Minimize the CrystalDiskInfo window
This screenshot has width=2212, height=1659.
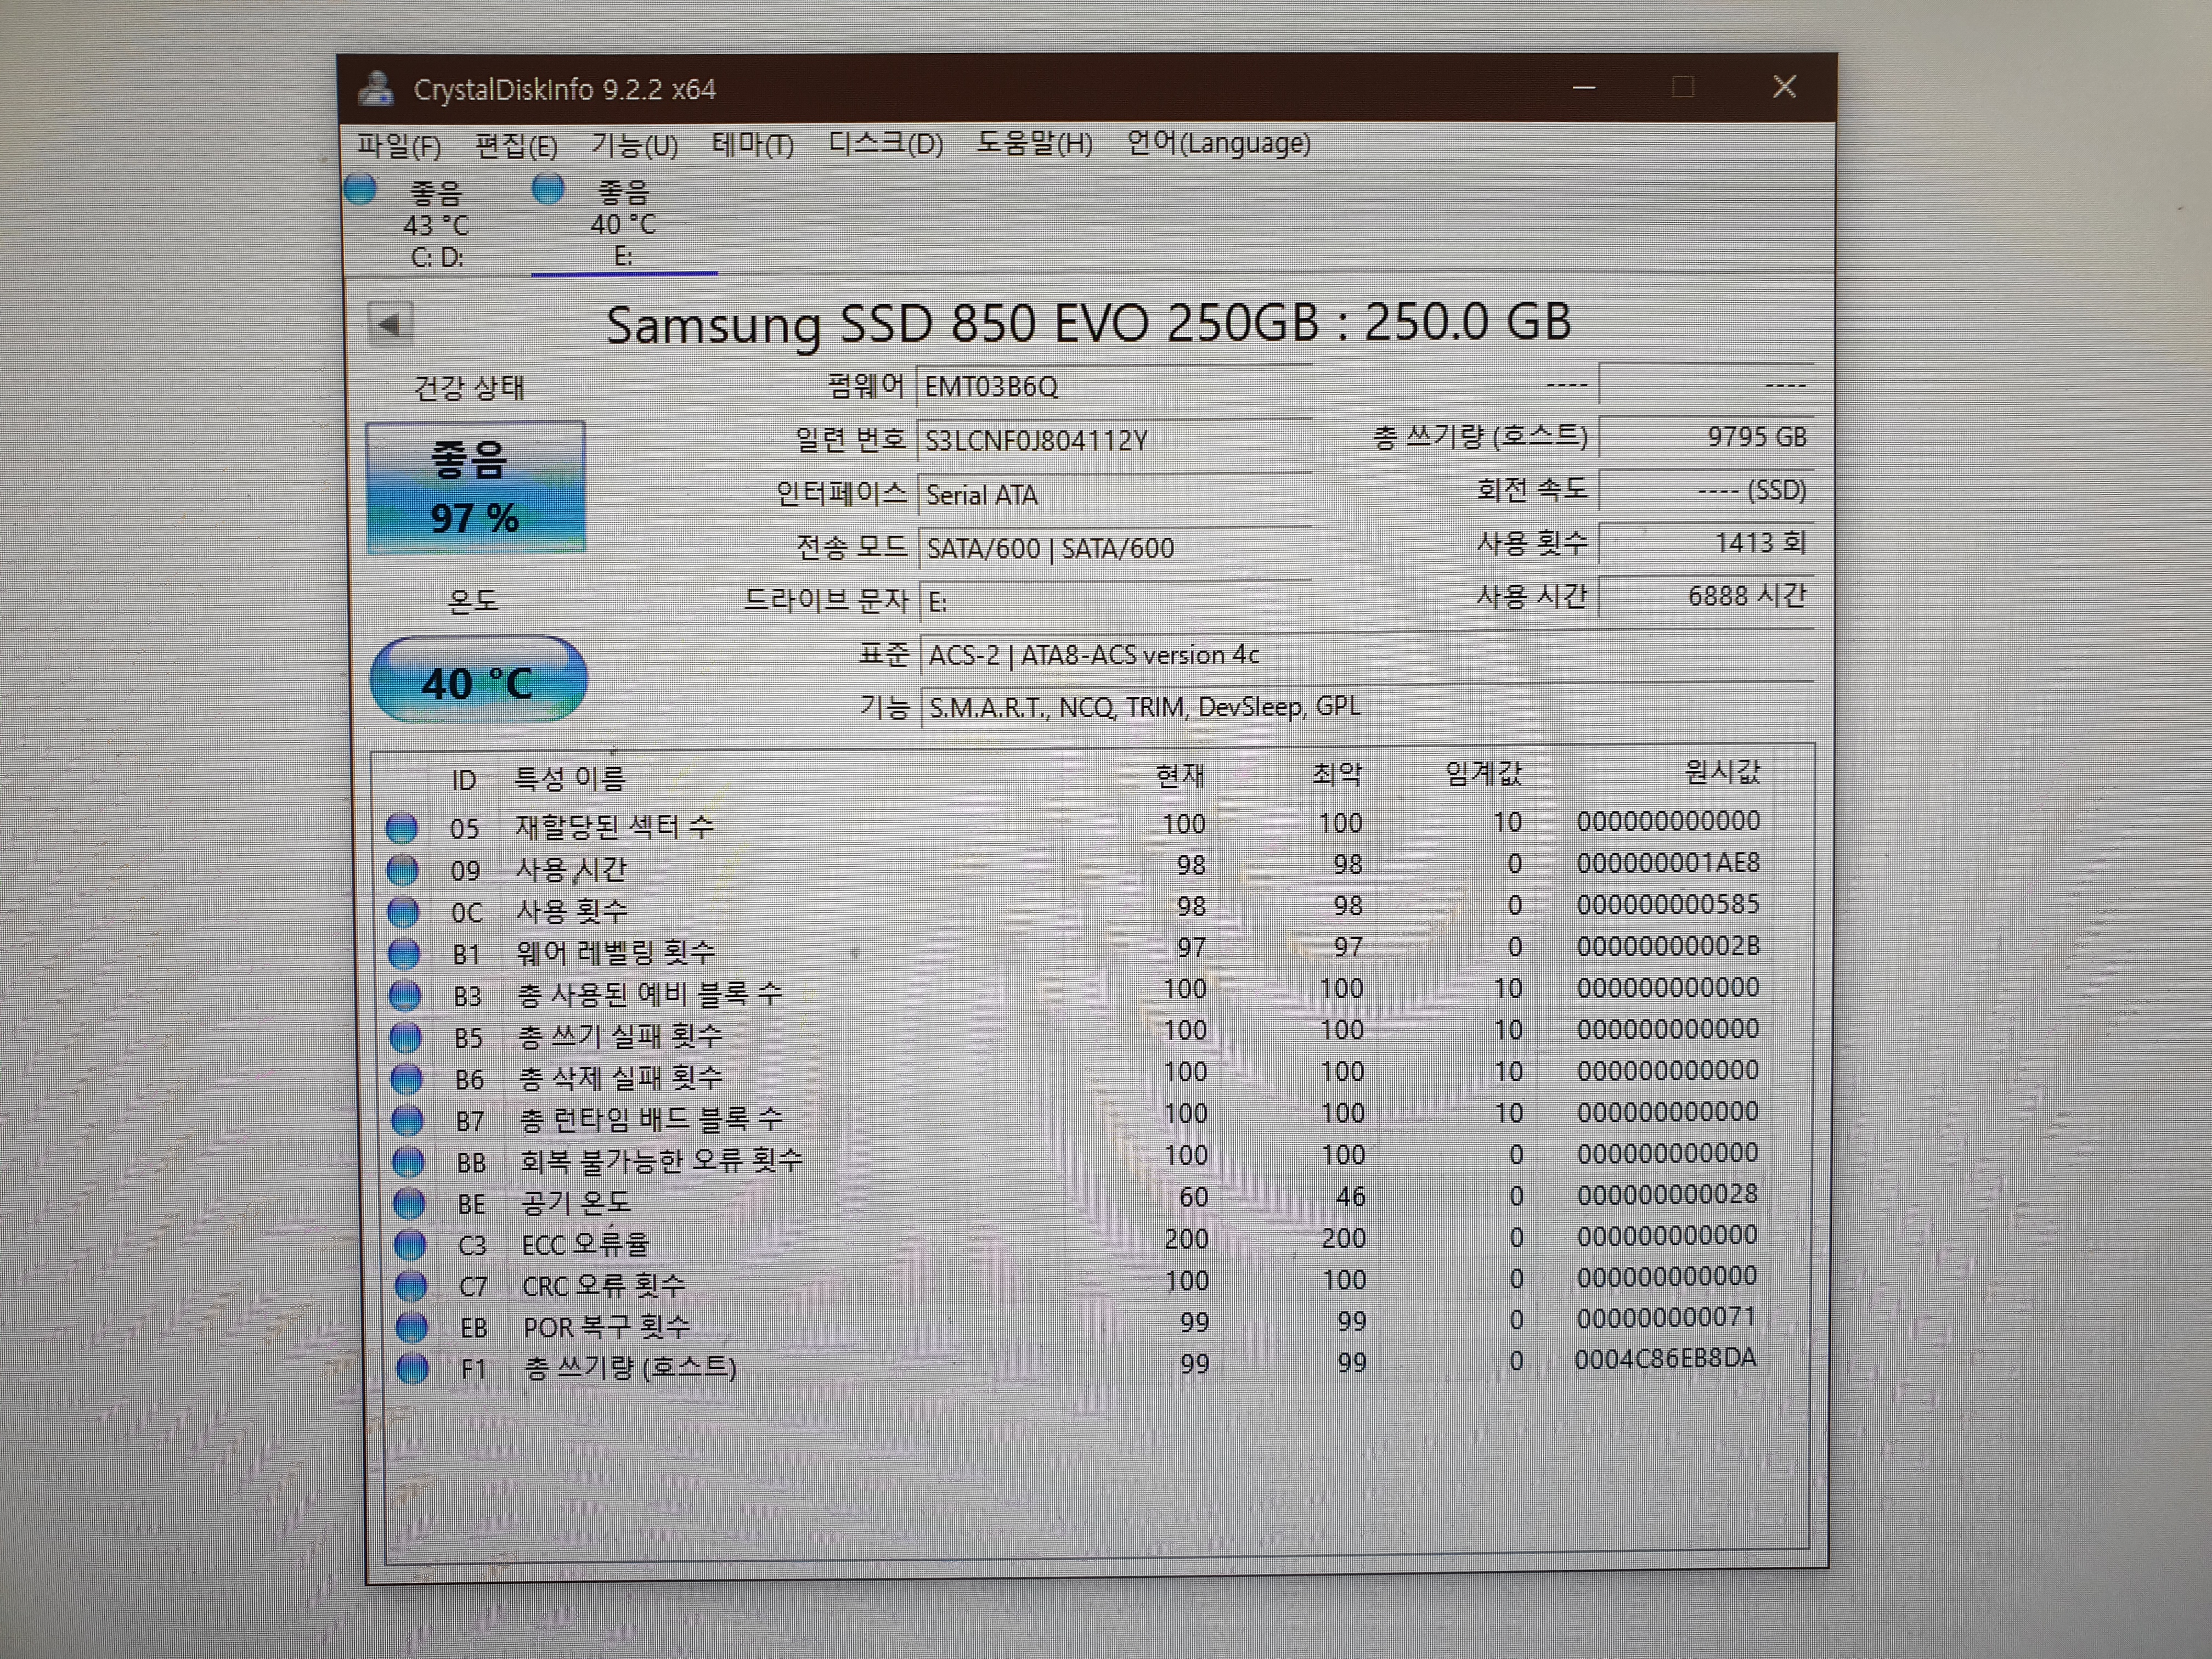click(1583, 88)
